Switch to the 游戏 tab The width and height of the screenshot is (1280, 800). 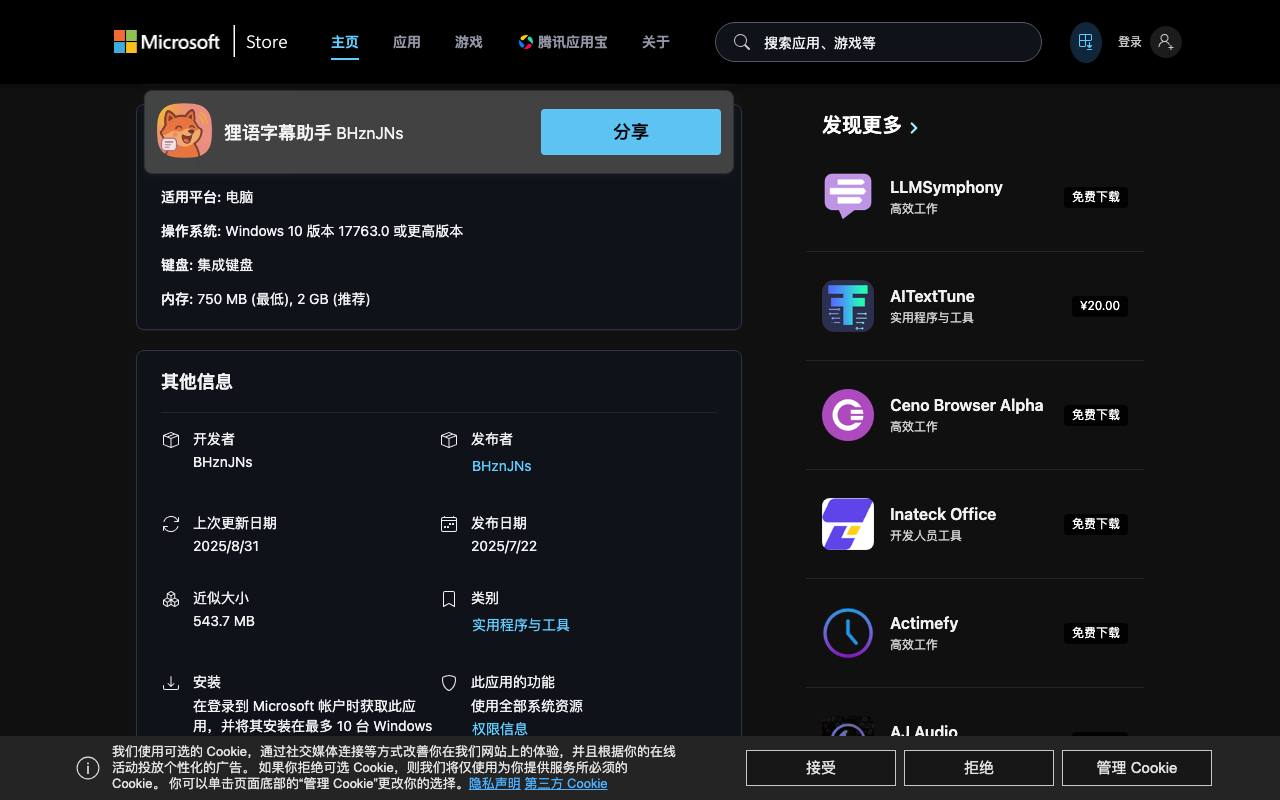pos(469,42)
